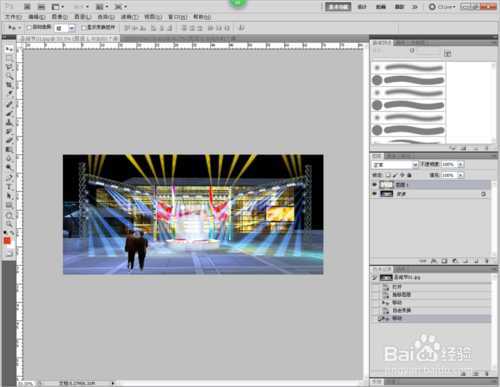Click the highlighted Essentials workspace button

pyautogui.click(x=338, y=7)
